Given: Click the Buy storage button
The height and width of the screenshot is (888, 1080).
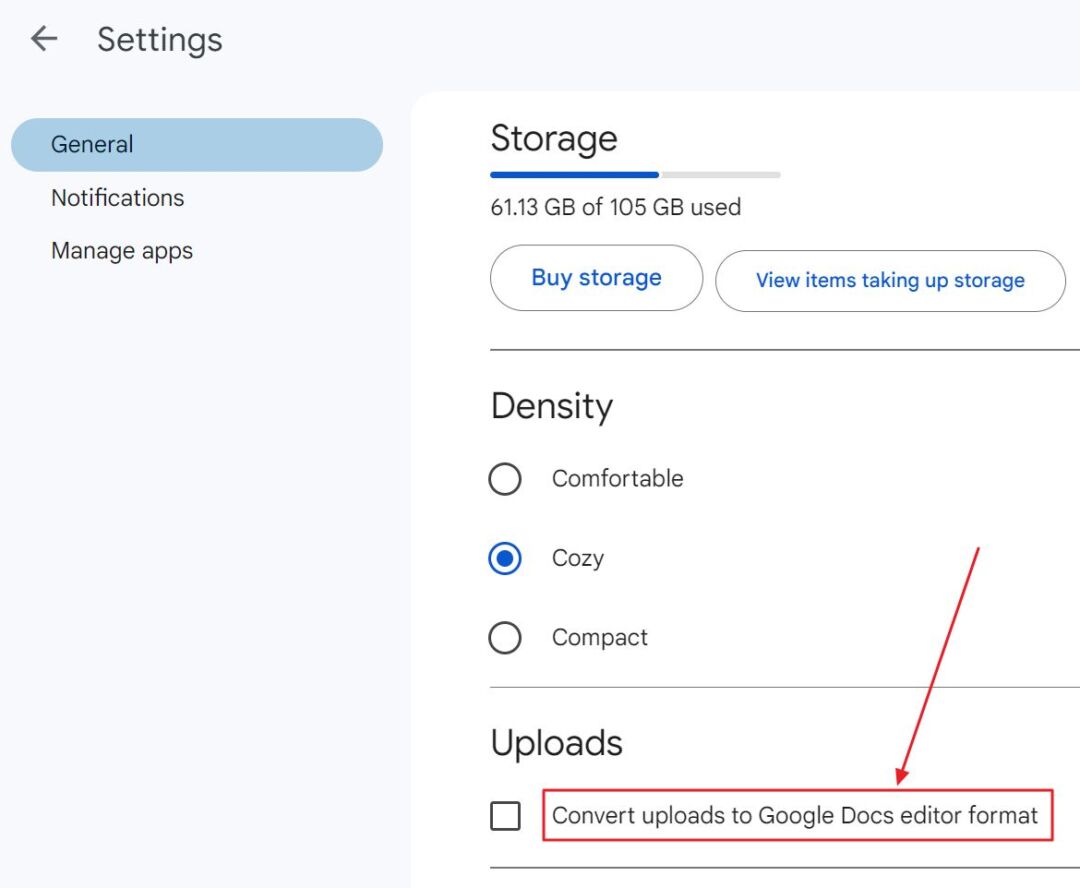Looking at the screenshot, I should pyautogui.click(x=596, y=278).
